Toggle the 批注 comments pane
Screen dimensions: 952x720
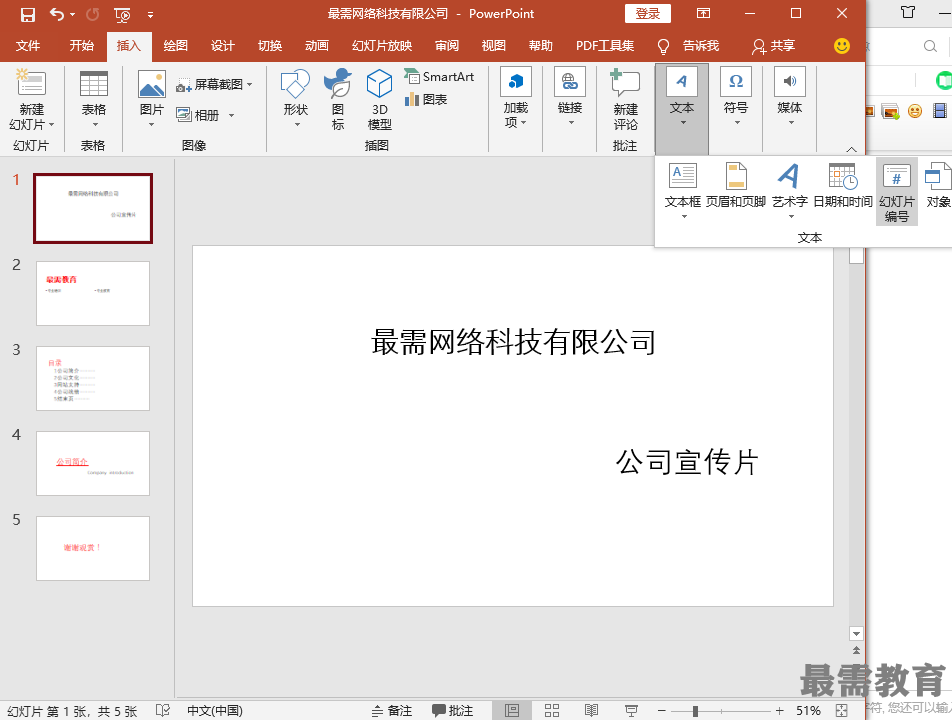click(452, 710)
